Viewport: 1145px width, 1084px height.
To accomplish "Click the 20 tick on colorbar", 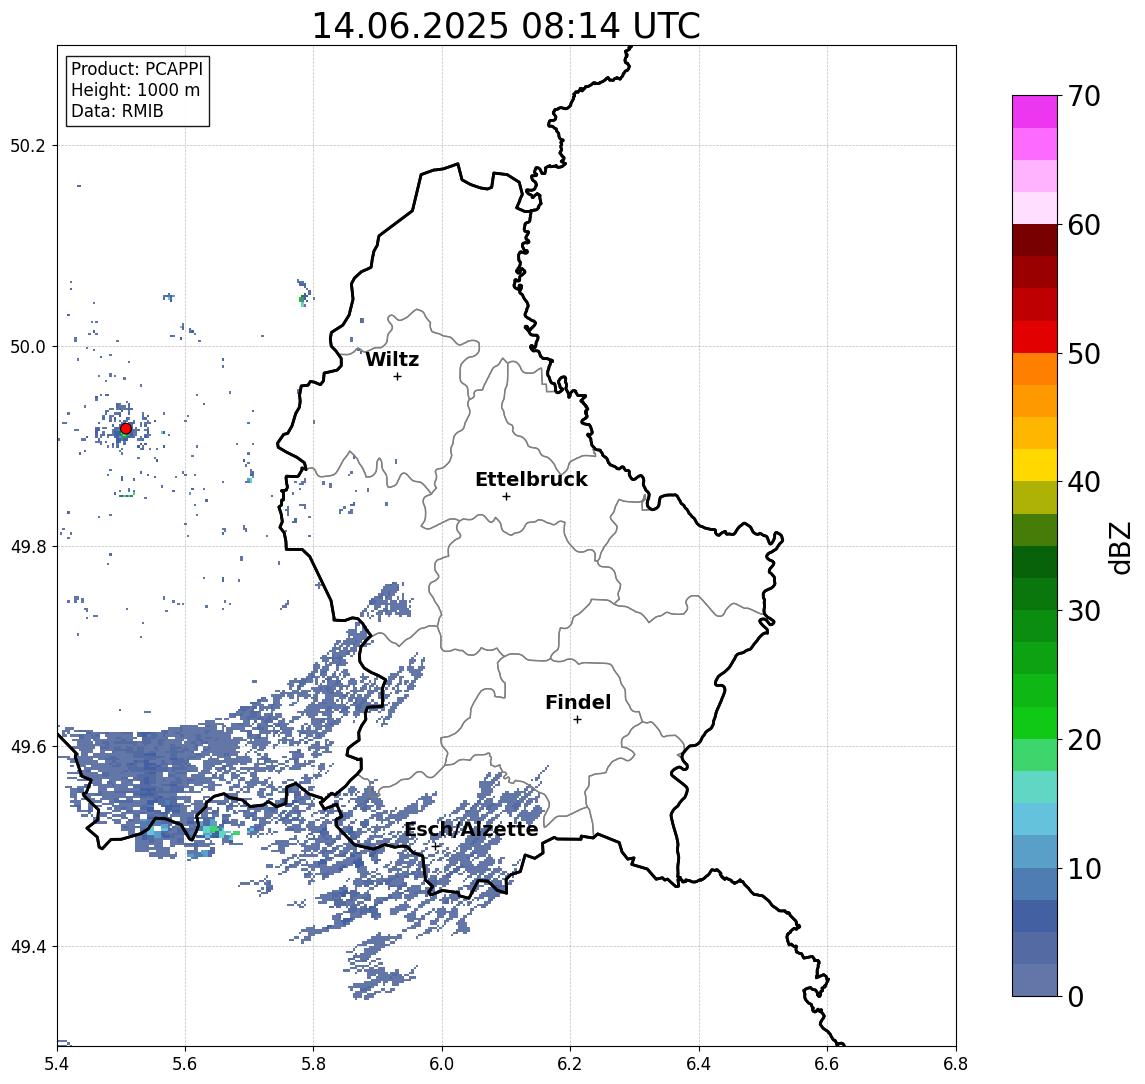I will [x=1083, y=739].
